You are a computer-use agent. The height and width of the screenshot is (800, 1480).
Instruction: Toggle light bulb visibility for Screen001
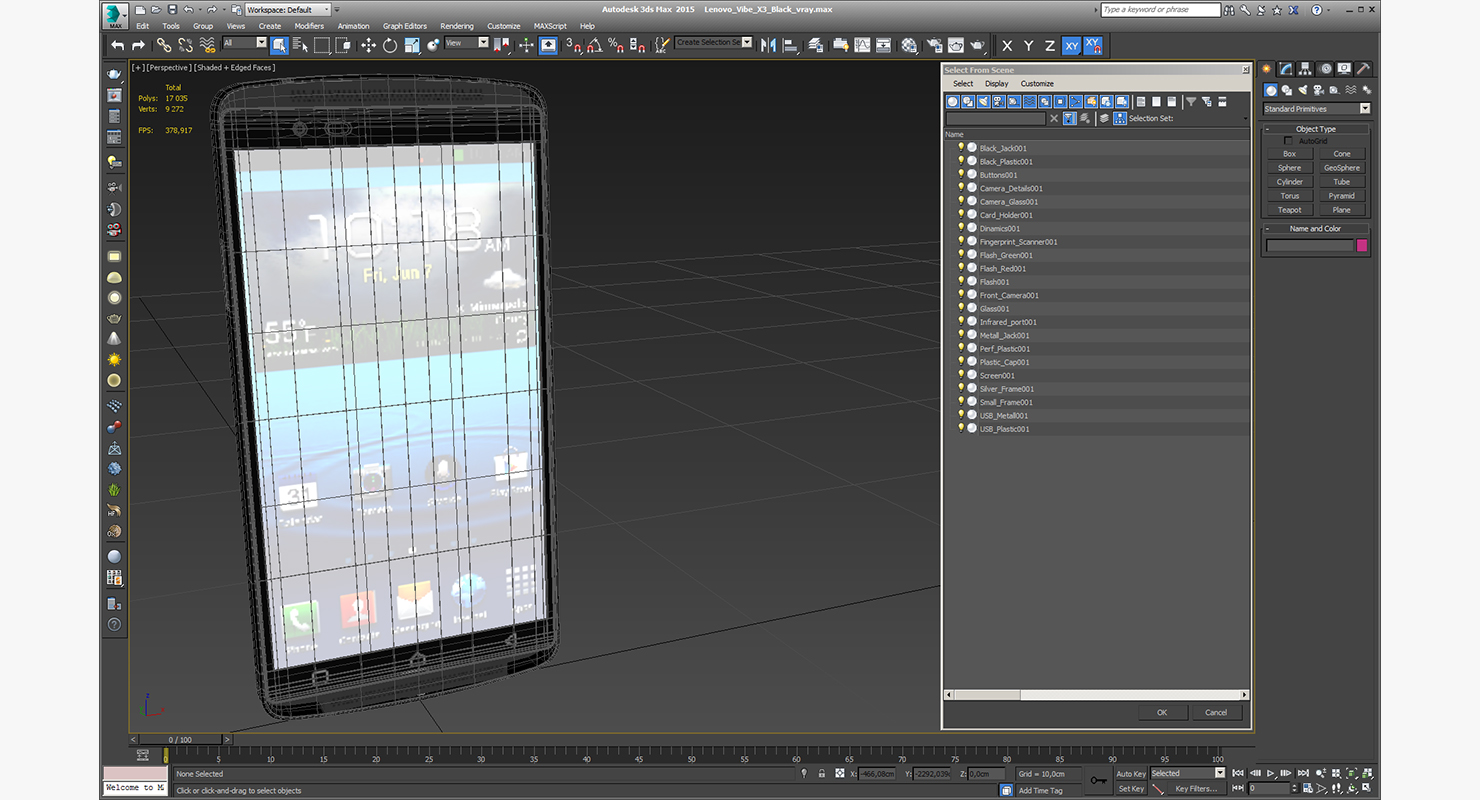pos(961,375)
